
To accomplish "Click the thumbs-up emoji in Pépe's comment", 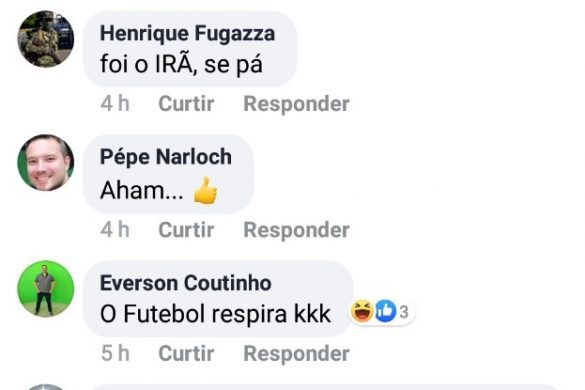I will pos(205,190).
